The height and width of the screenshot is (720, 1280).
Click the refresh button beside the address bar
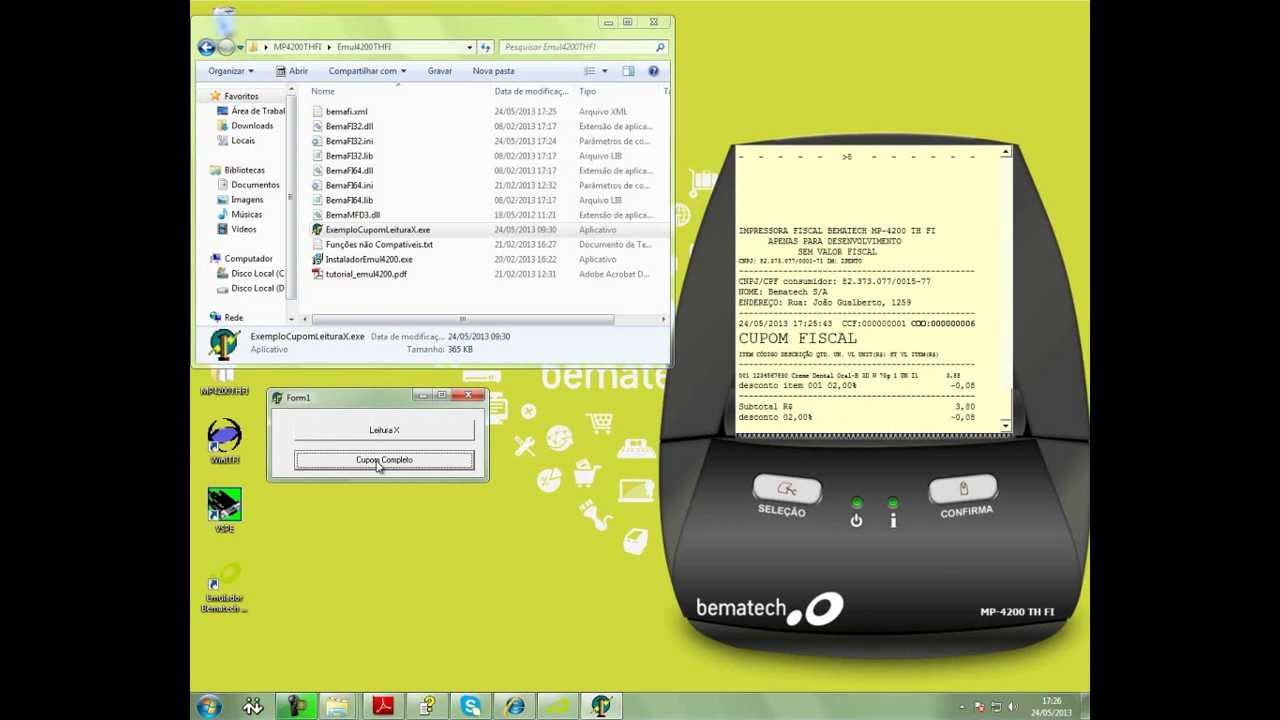pos(485,47)
